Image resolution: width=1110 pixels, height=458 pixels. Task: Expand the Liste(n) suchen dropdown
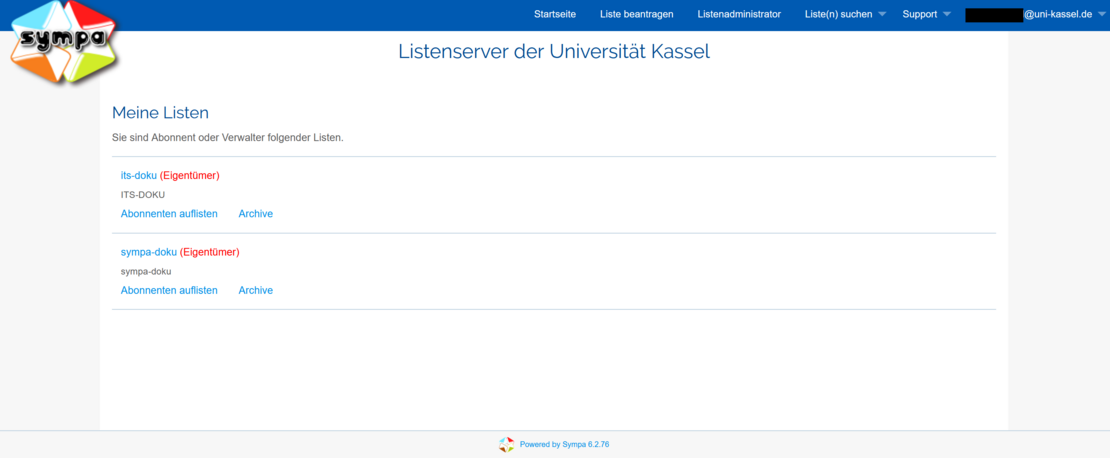(845, 14)
